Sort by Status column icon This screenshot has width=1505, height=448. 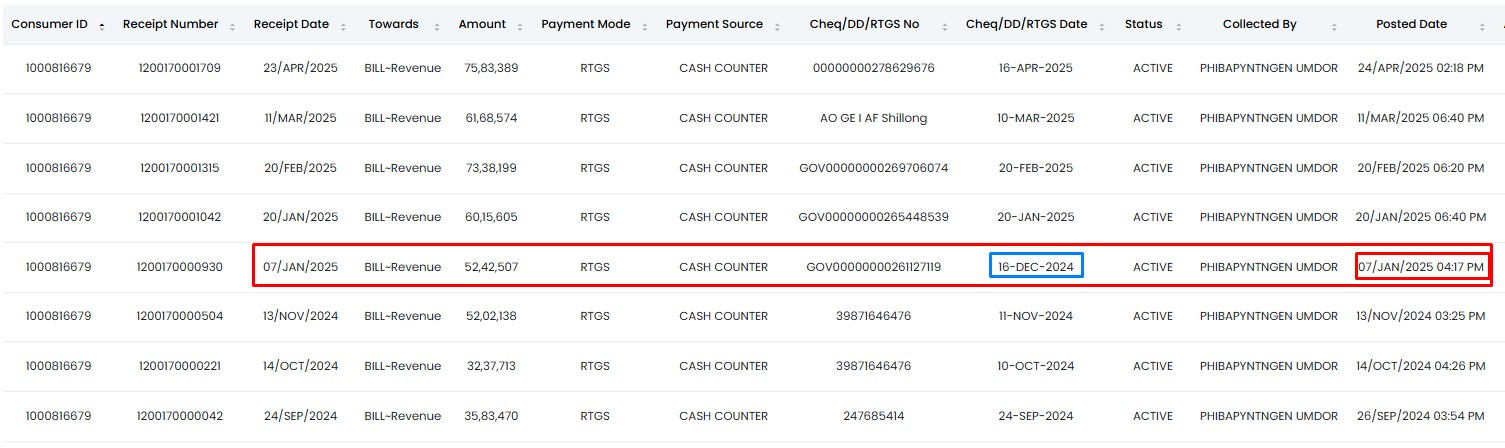coord(1176,27)
